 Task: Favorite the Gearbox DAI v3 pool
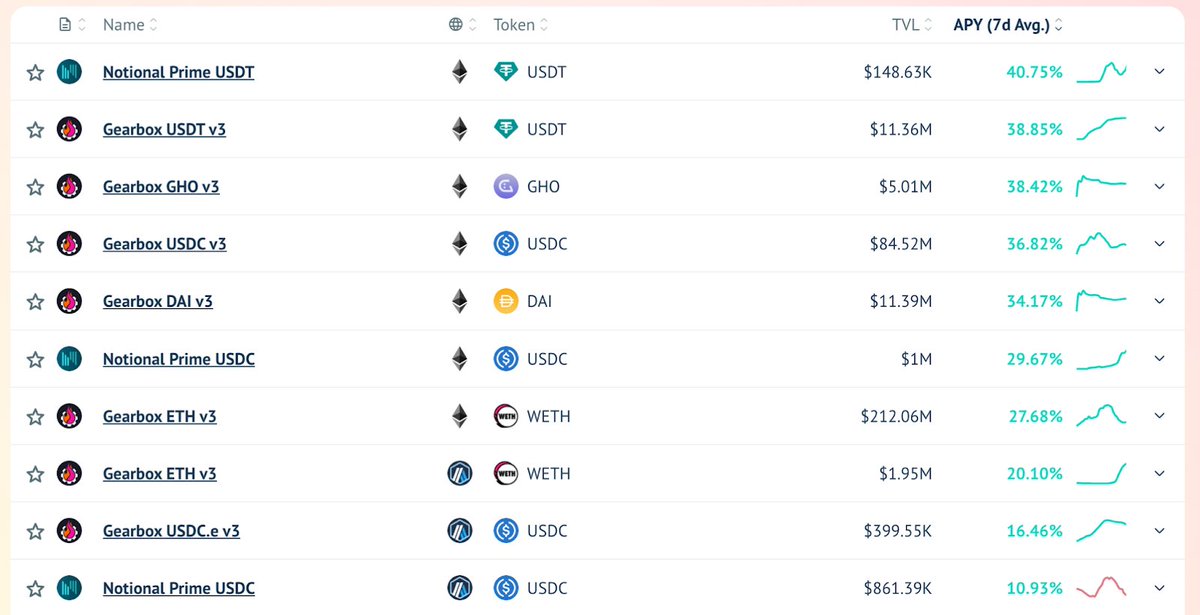point(35,301)
